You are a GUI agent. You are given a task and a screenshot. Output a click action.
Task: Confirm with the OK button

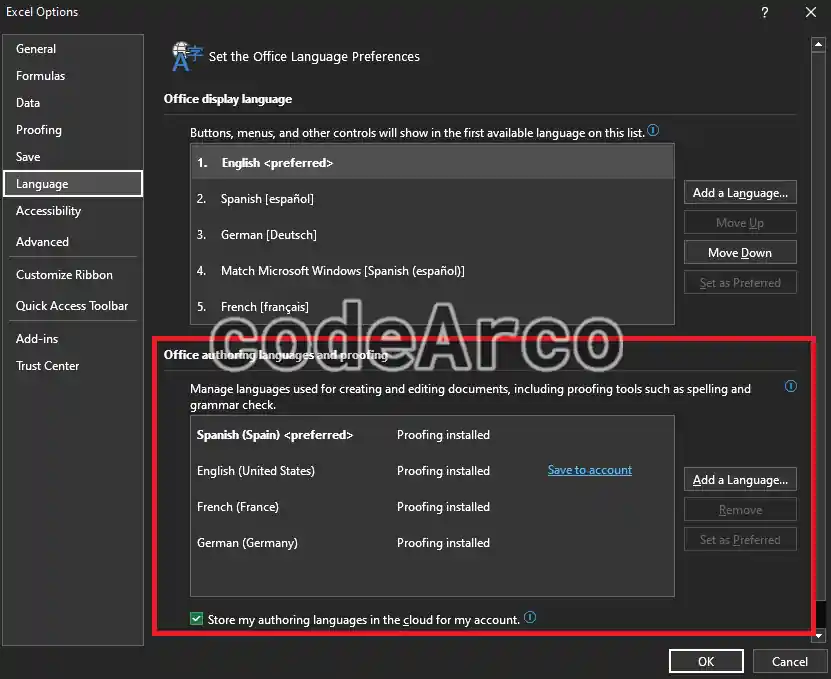point(706,662)
